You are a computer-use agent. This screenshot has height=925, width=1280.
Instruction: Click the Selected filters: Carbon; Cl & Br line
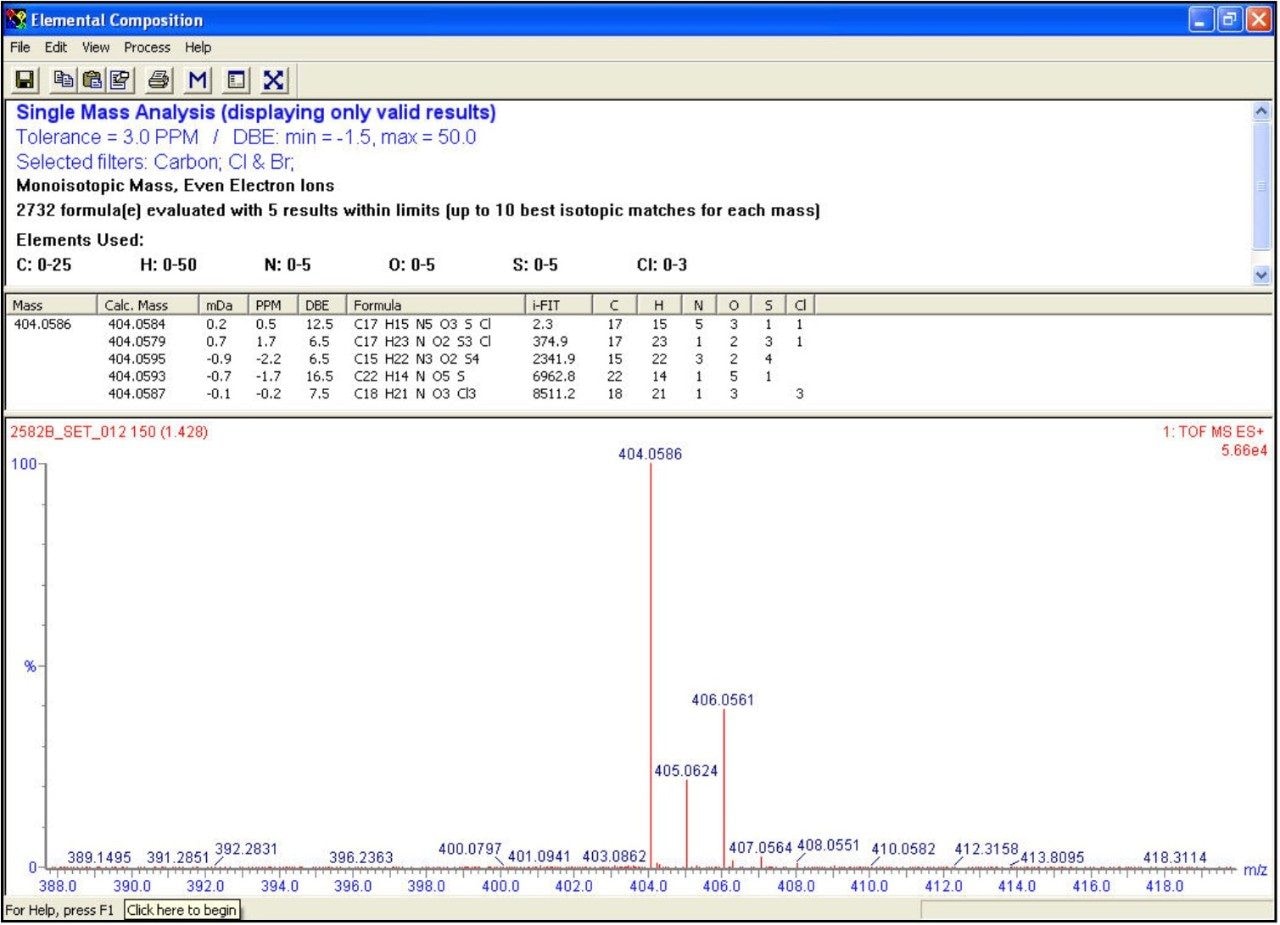click(x=155, y=161)
